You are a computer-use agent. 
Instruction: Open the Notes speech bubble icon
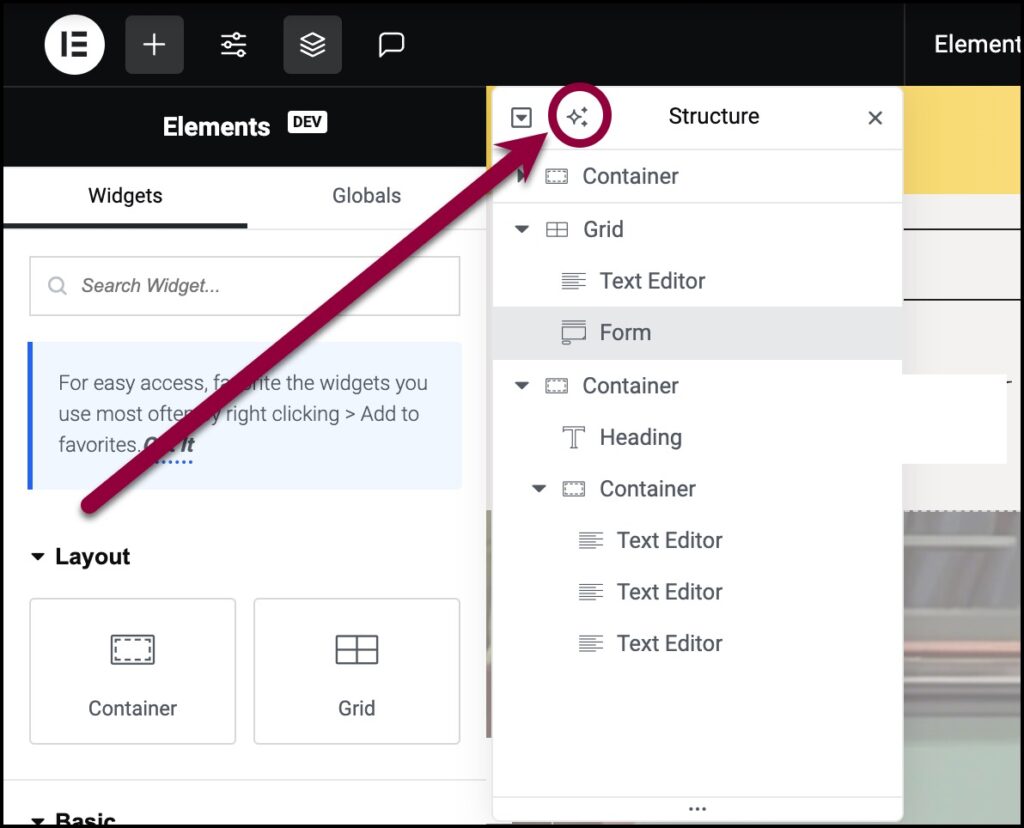(391, 45)
